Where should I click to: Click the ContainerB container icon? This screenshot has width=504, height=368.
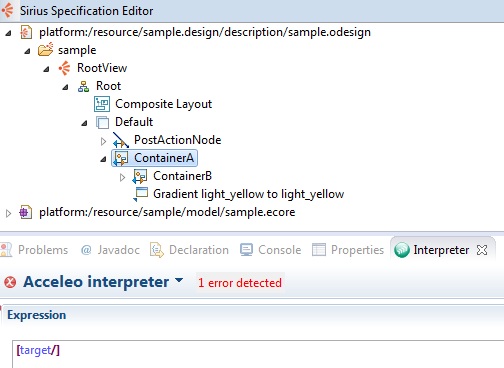click(140, 176)
